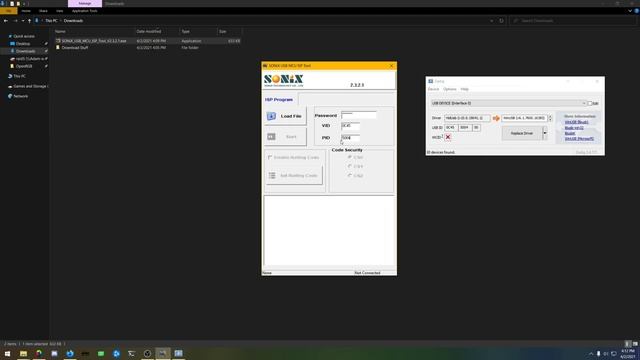The width and height of the screenshot is (640, 360).
Task: Click the current Driver field in Zadig
Action: pos(467,118)
